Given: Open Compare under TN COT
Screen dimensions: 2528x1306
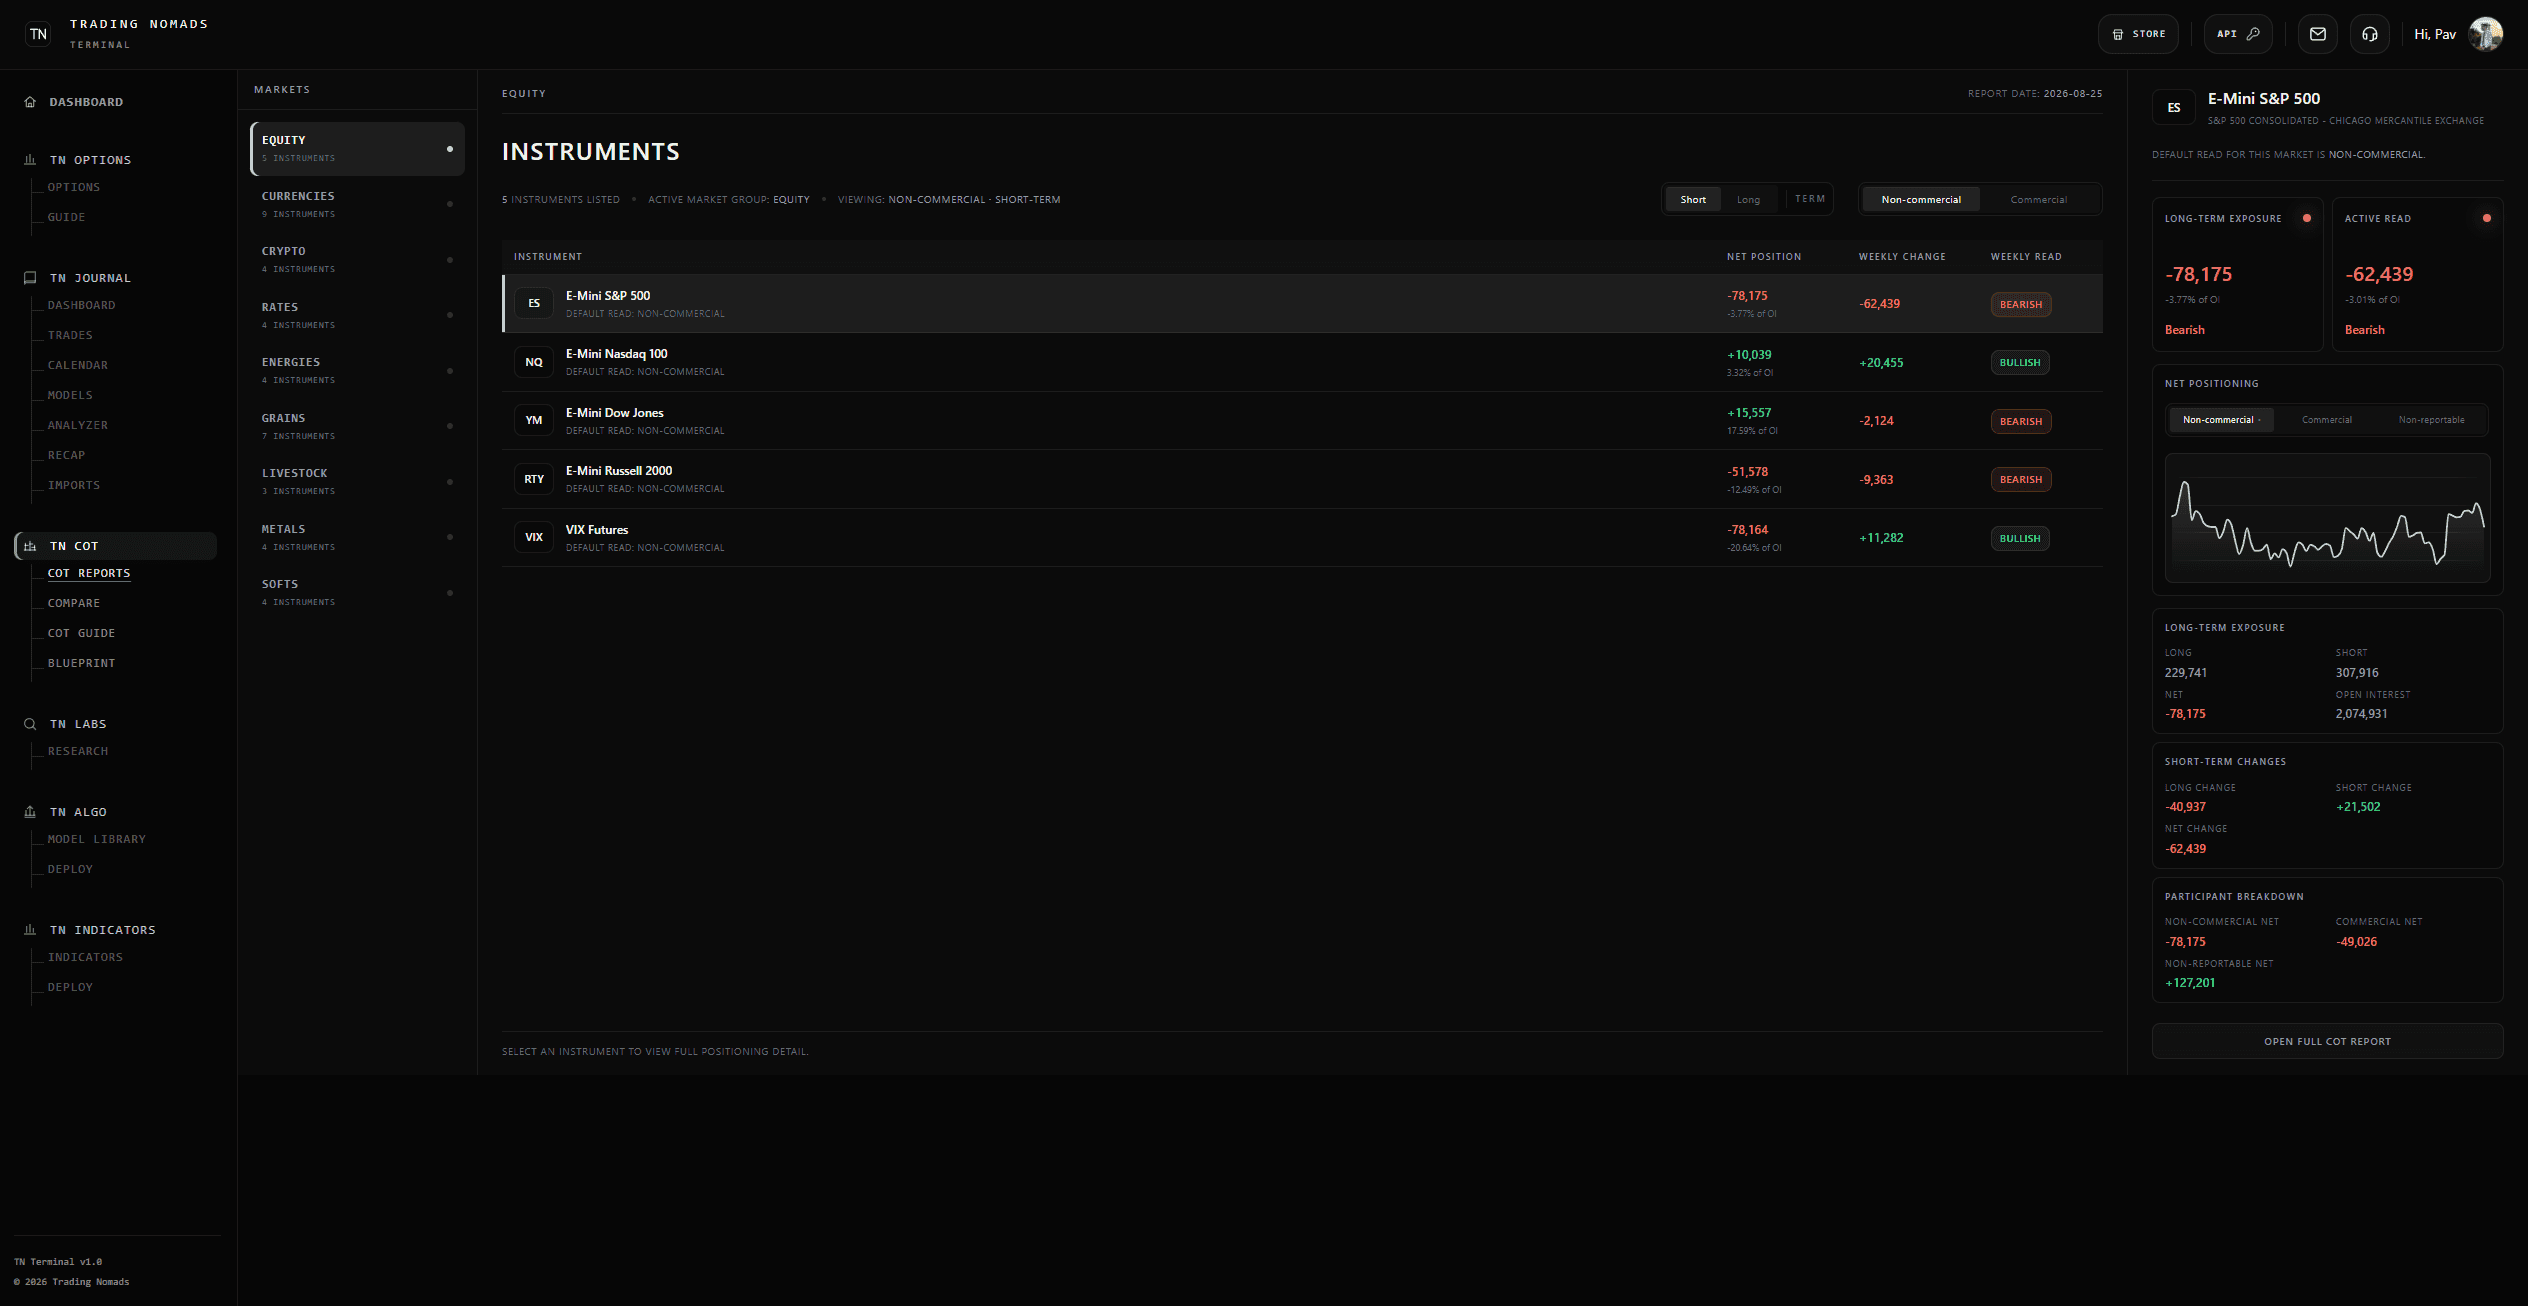Looking at the screenshot, I should click(74, 603).
